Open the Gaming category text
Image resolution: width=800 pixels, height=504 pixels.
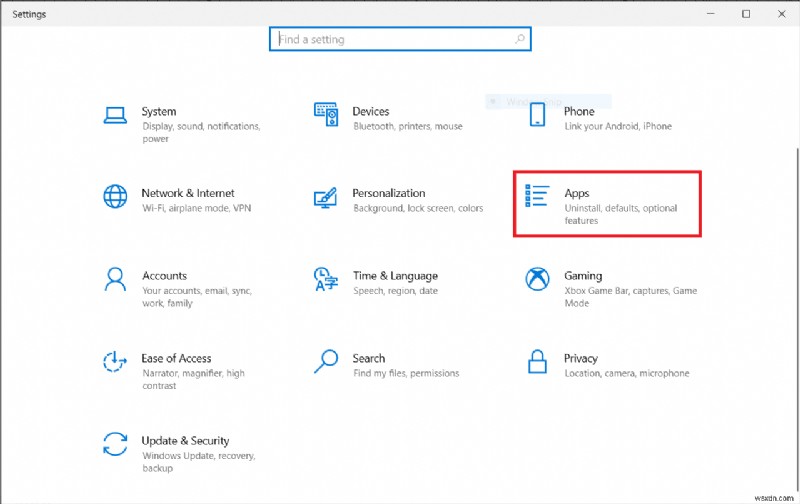(583, 275)
